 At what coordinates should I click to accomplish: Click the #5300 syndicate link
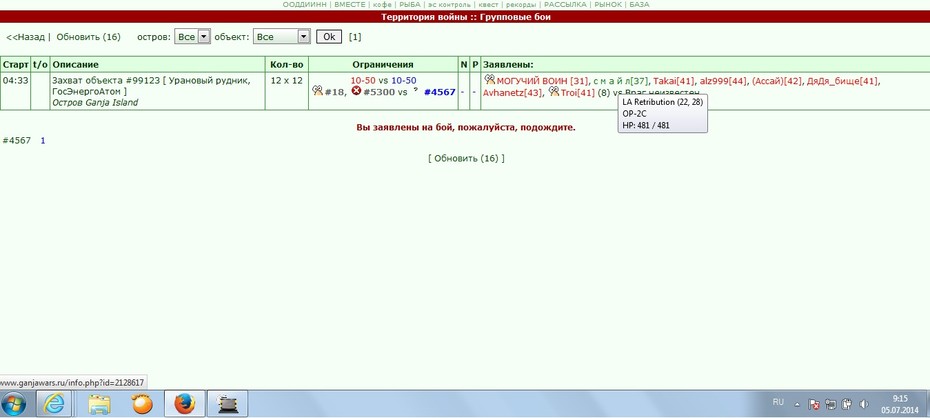pos(379,92)
